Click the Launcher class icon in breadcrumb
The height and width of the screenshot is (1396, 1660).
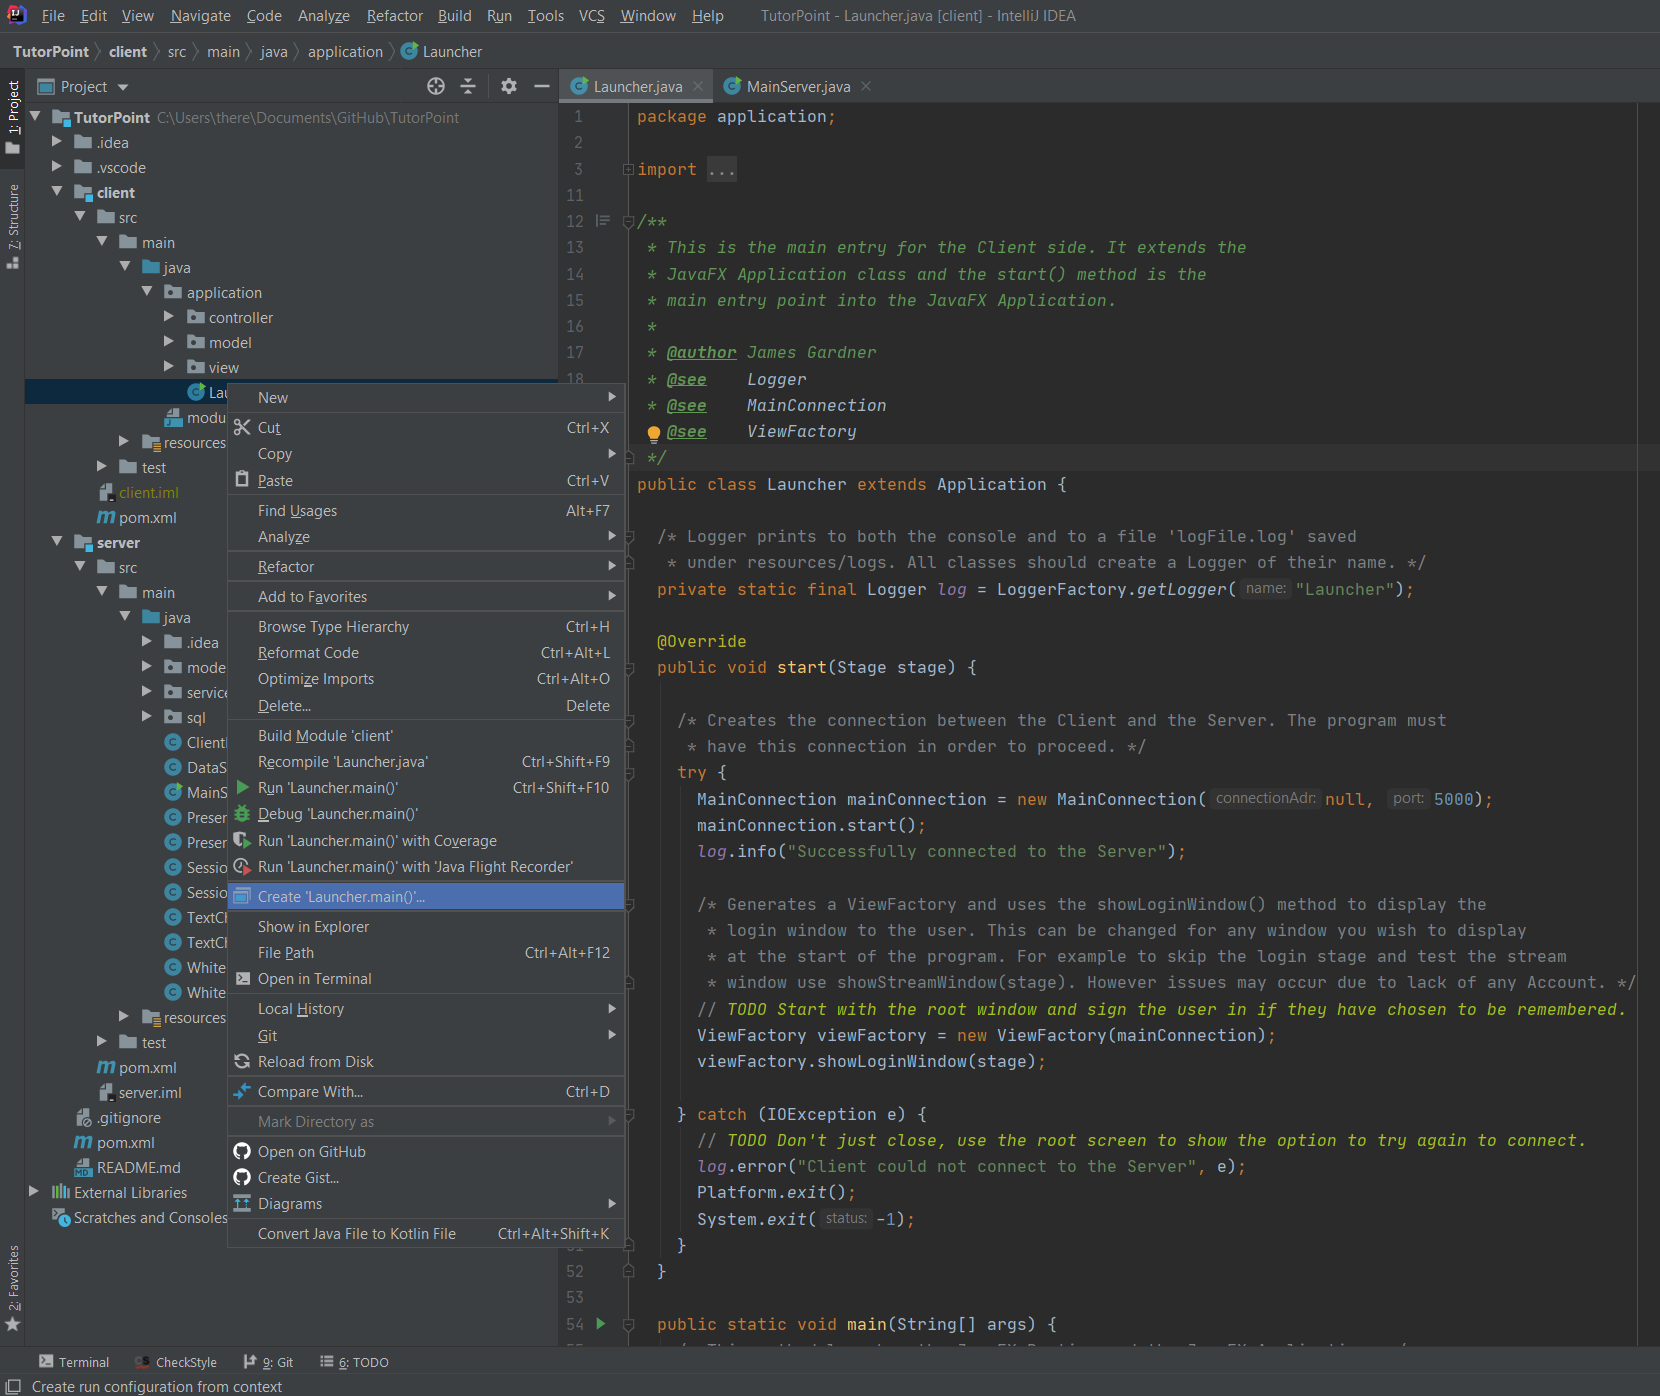(x=410, y=51)
